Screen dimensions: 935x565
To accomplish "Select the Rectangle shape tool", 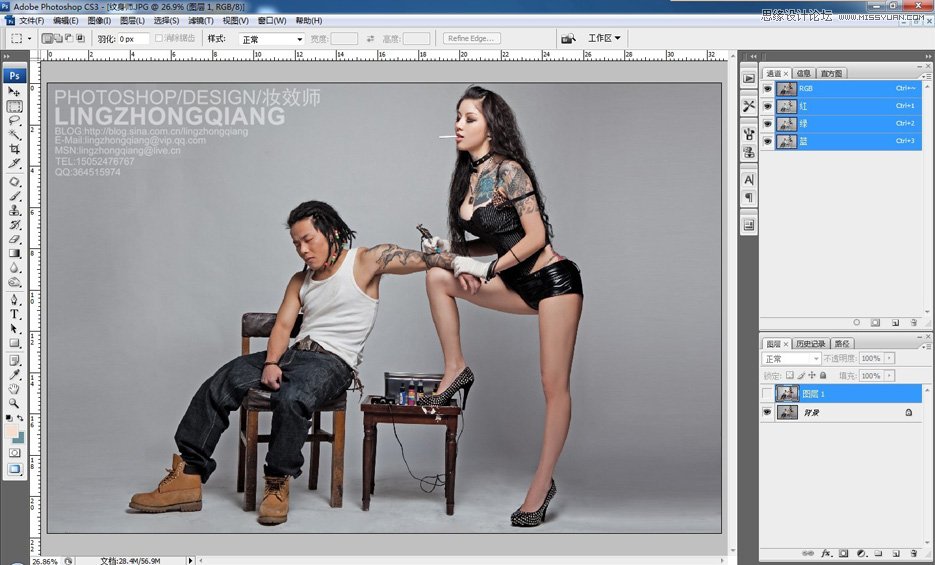I will tap(14, 343).
